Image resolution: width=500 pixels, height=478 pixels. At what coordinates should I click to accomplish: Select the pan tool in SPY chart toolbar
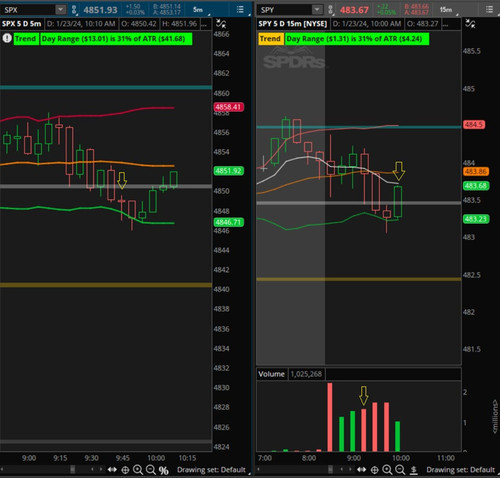(362, 470)
